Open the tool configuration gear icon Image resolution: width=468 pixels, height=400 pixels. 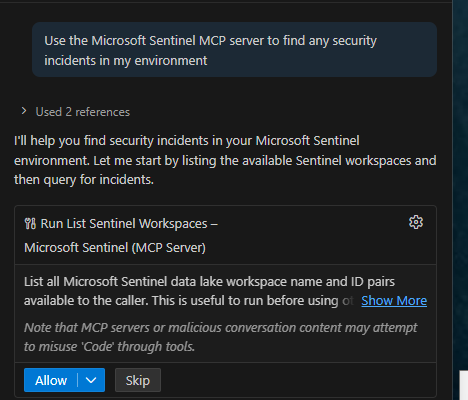tap(416, 222)
